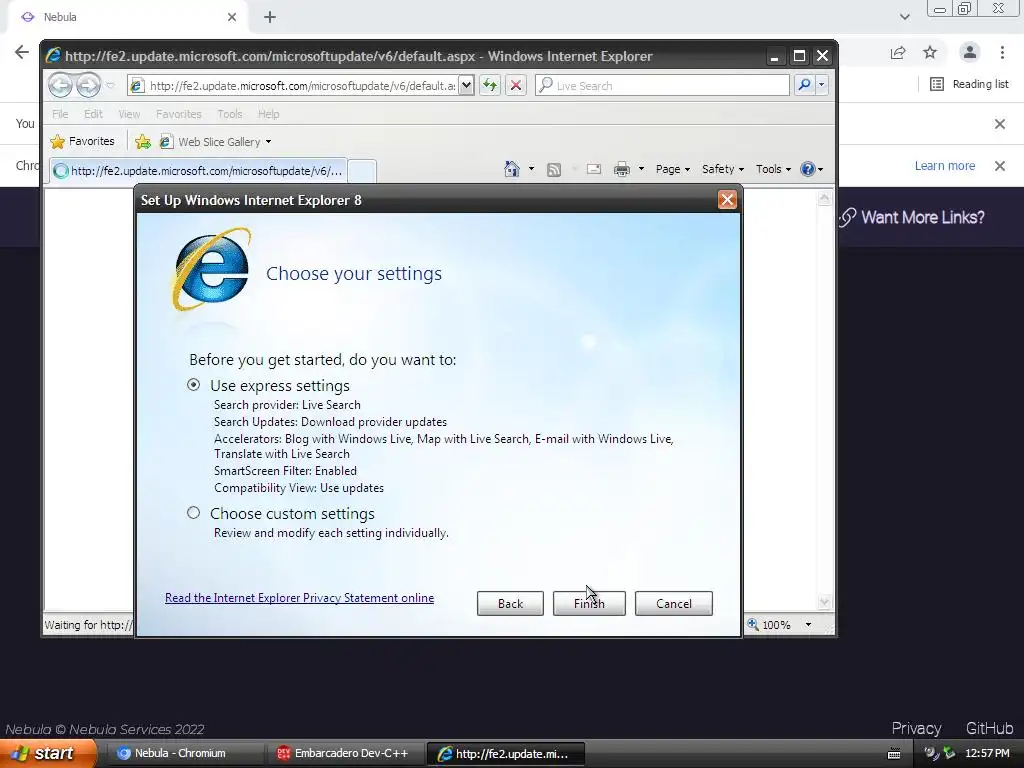Click the Live Search input box
Screen dimensions: 1024x768
662,86
